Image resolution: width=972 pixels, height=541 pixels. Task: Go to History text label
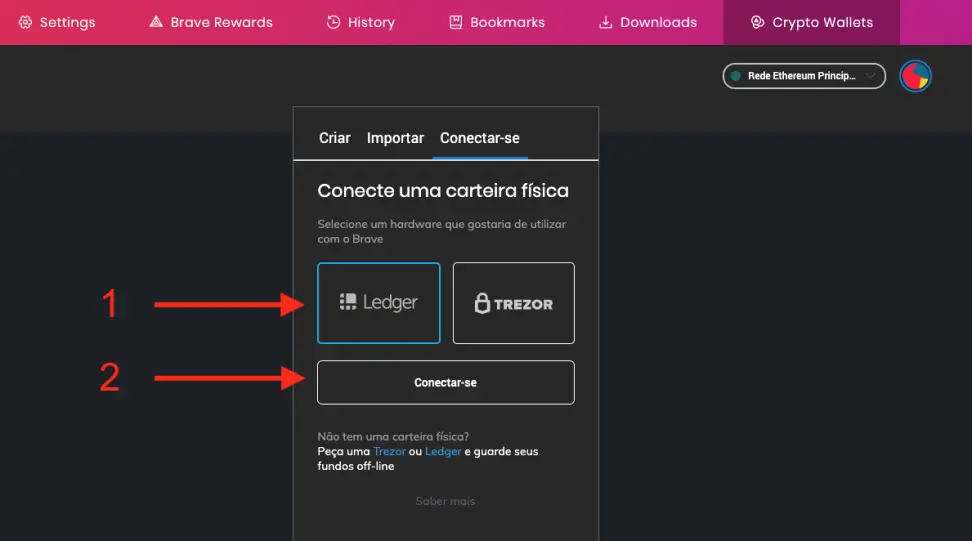click(371, 22)
